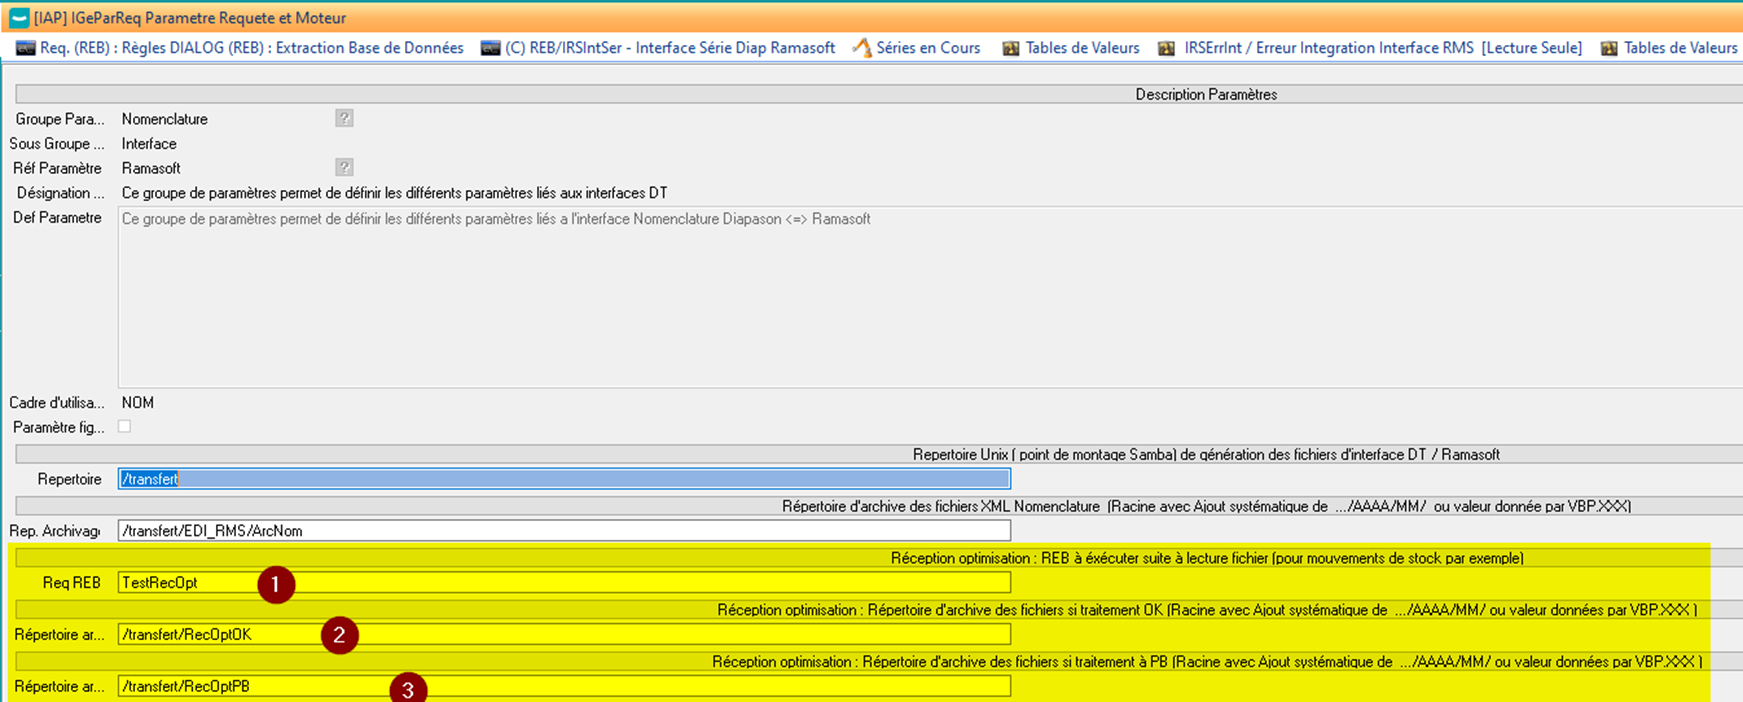
Task: Open Req. (REB) Extraction Base de Données
Action: click(252, 48)
